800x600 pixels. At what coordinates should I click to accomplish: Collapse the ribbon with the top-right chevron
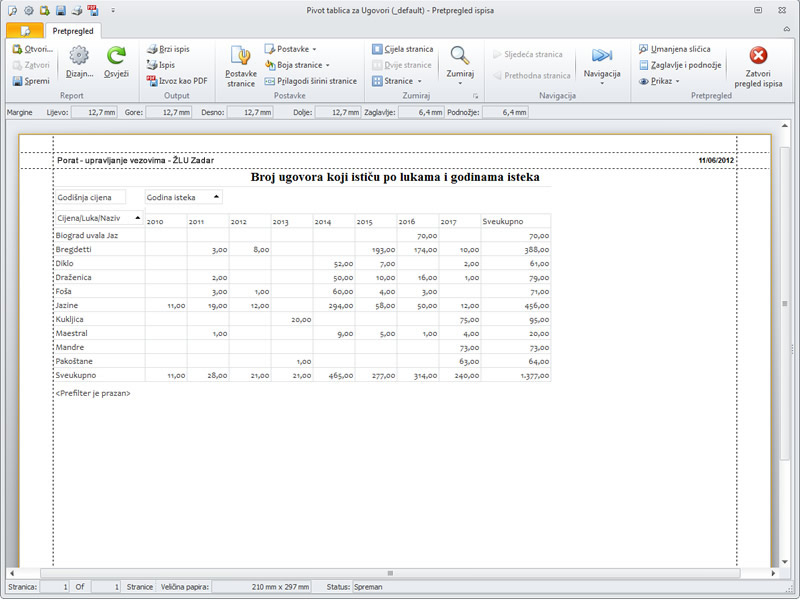pyautogui.click(x=786, y=29)
